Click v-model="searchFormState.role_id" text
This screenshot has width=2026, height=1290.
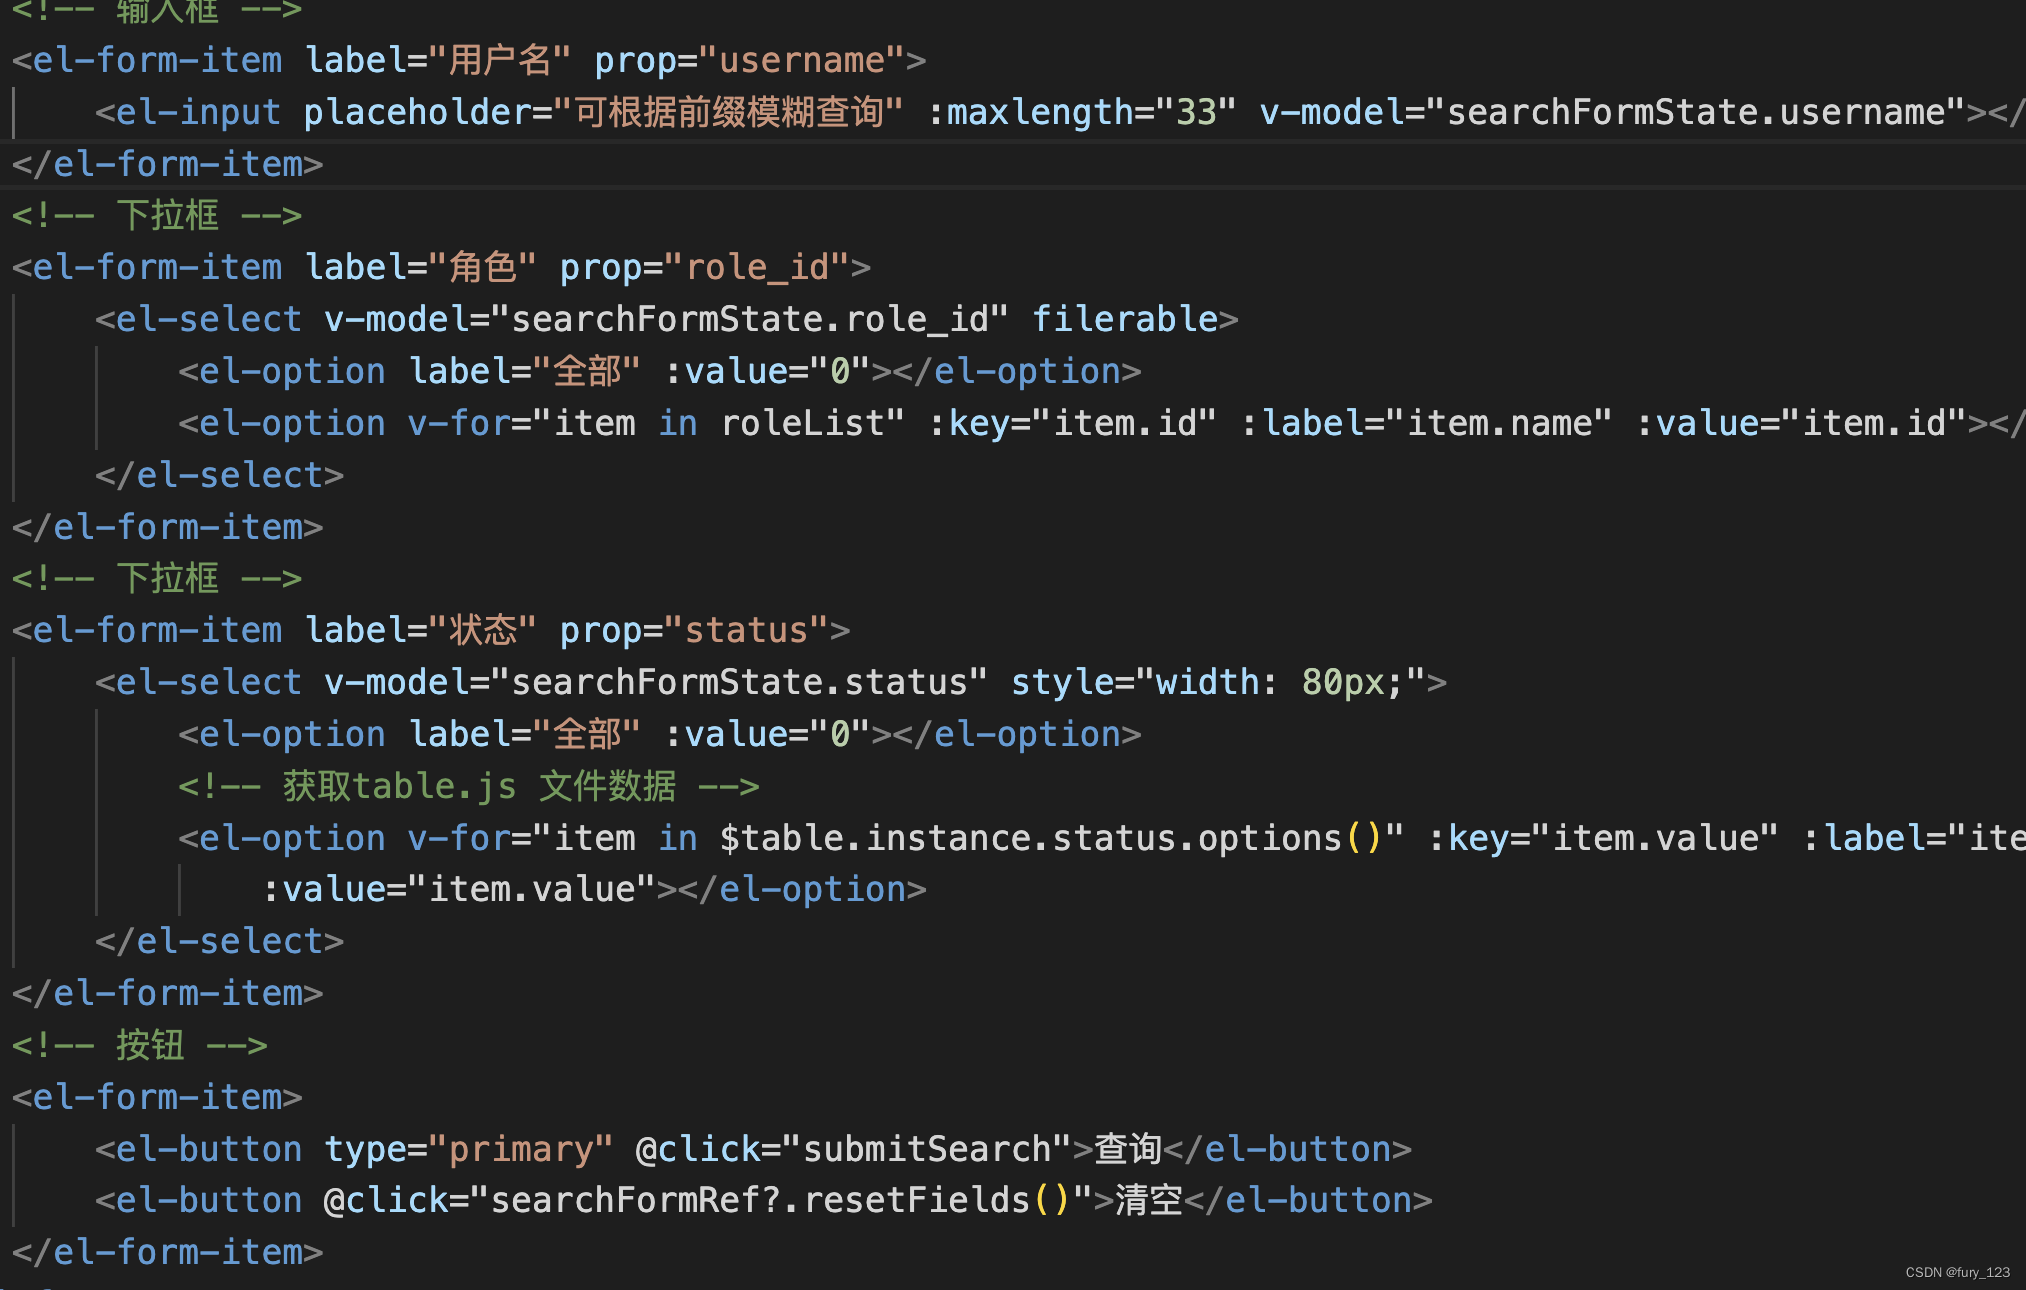(x=666, y=320)
